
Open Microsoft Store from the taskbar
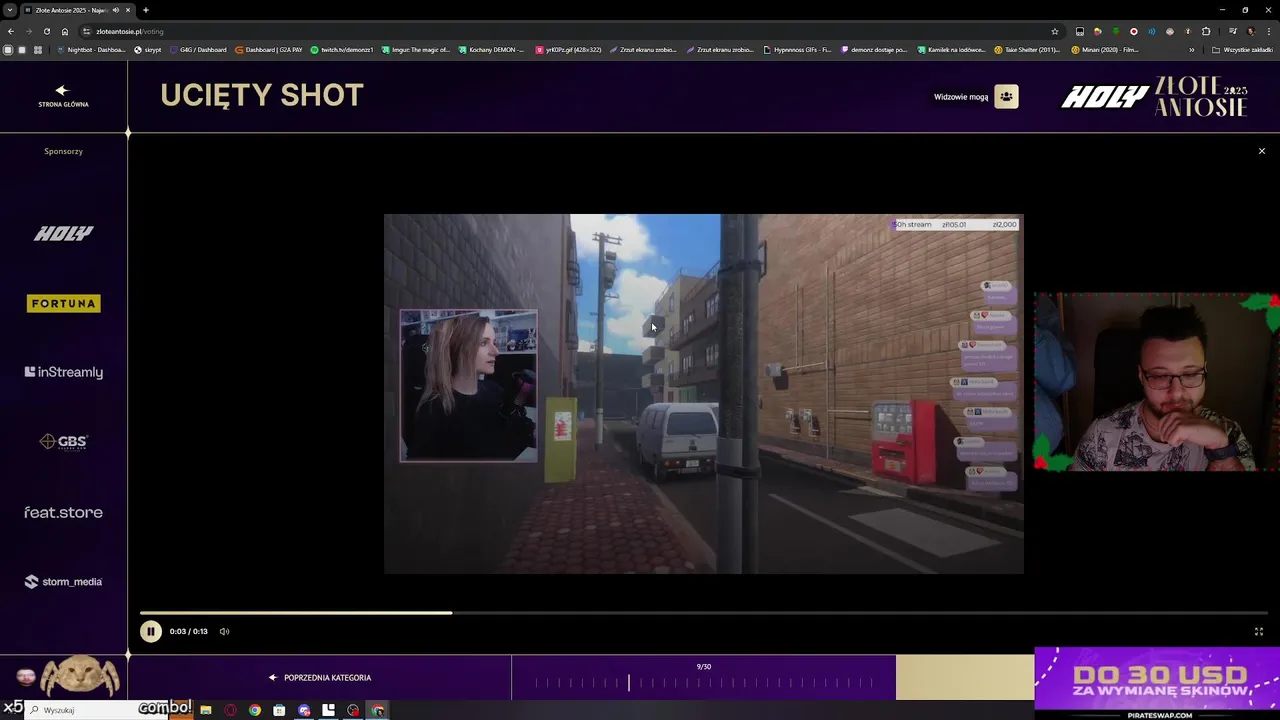pos(279,710)
